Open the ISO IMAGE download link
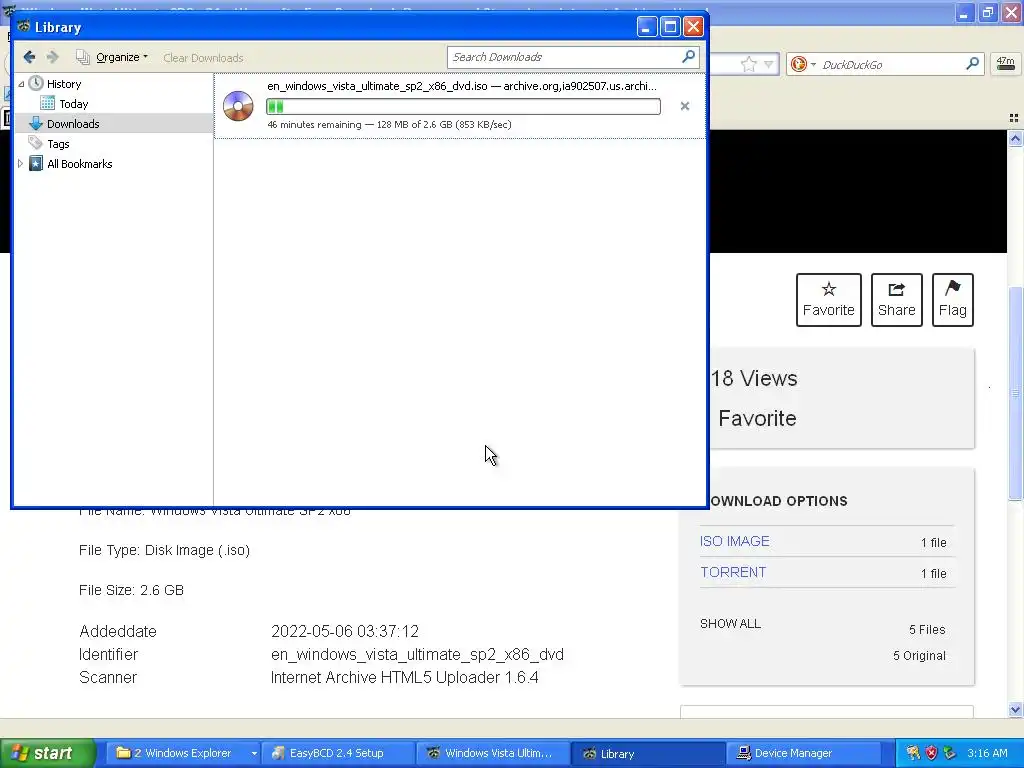1024x768 pixels. tap(734, 541)
